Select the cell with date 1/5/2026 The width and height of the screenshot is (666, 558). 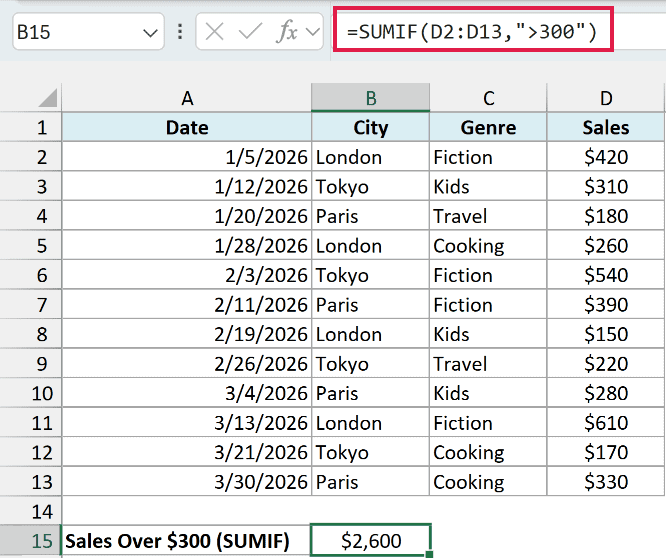[187, 157]
